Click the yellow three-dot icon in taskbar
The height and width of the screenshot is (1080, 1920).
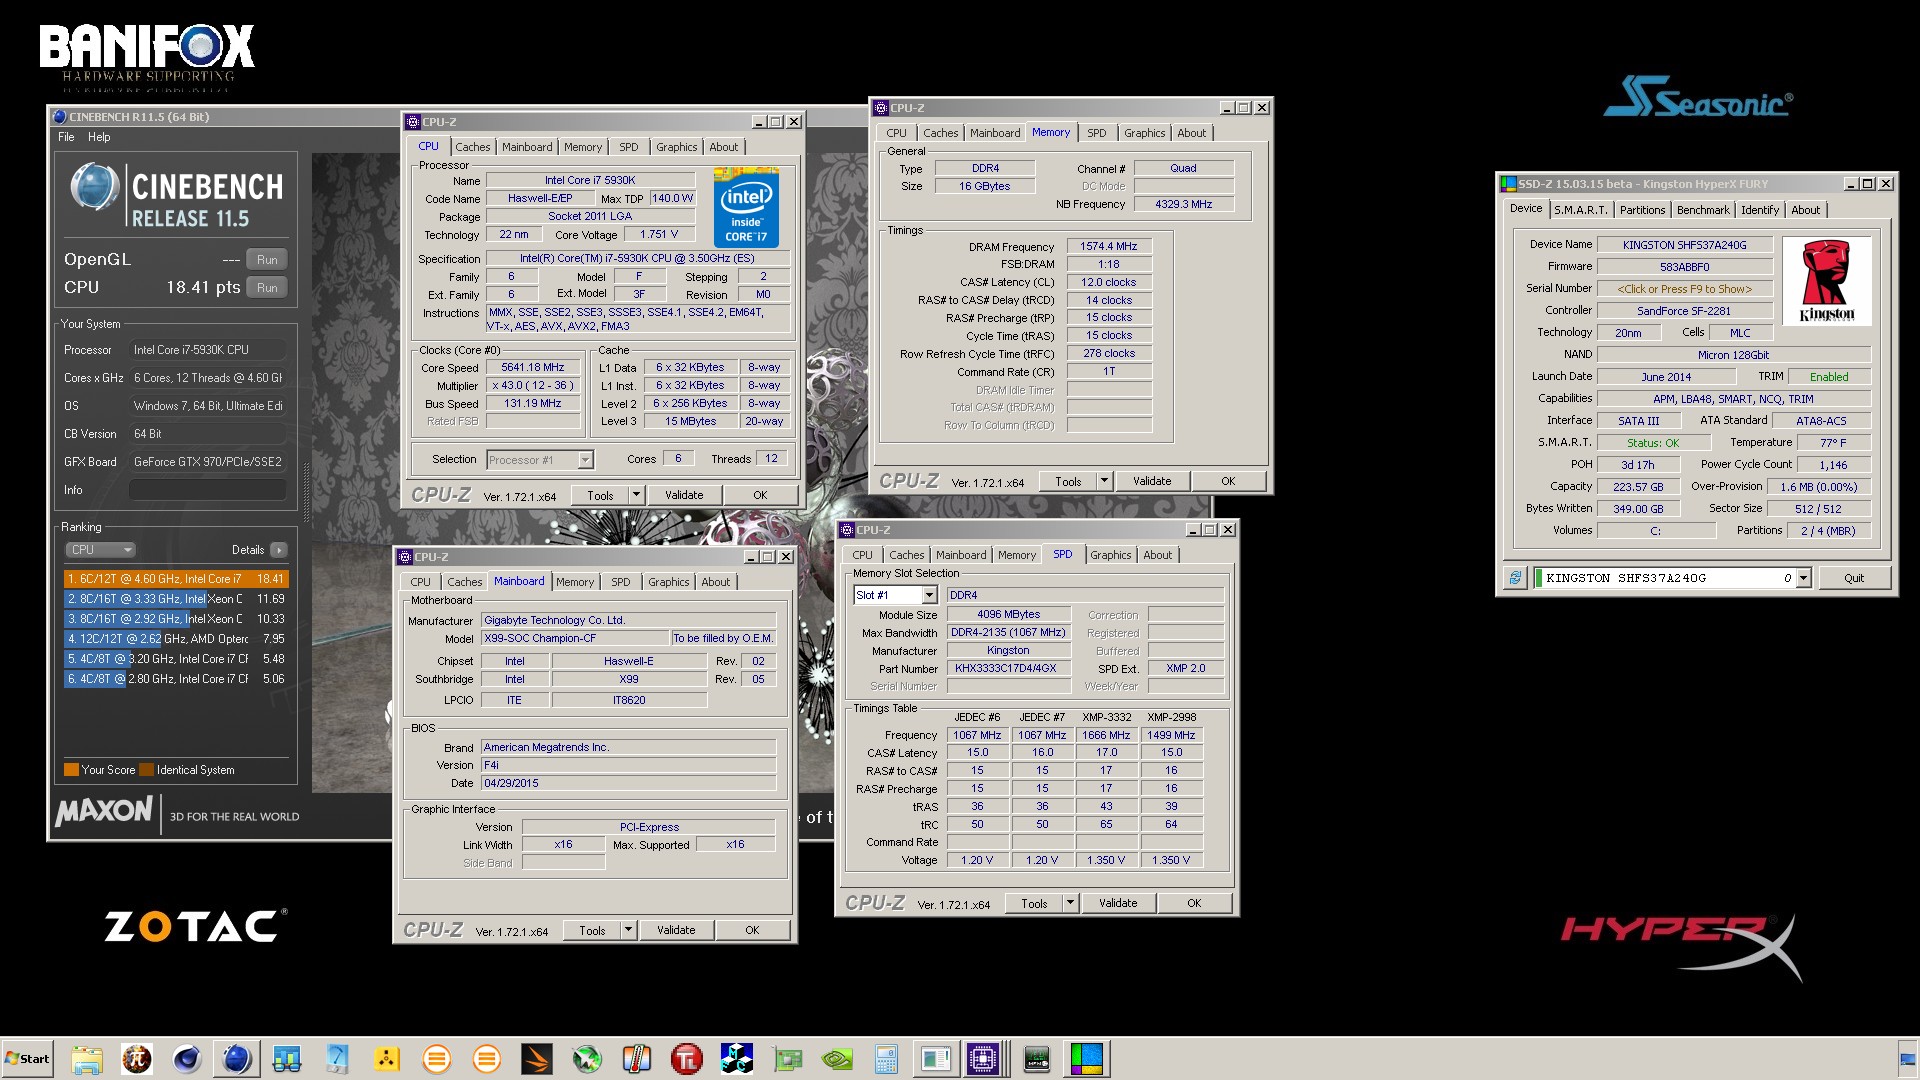click(x=387, y=1059)
